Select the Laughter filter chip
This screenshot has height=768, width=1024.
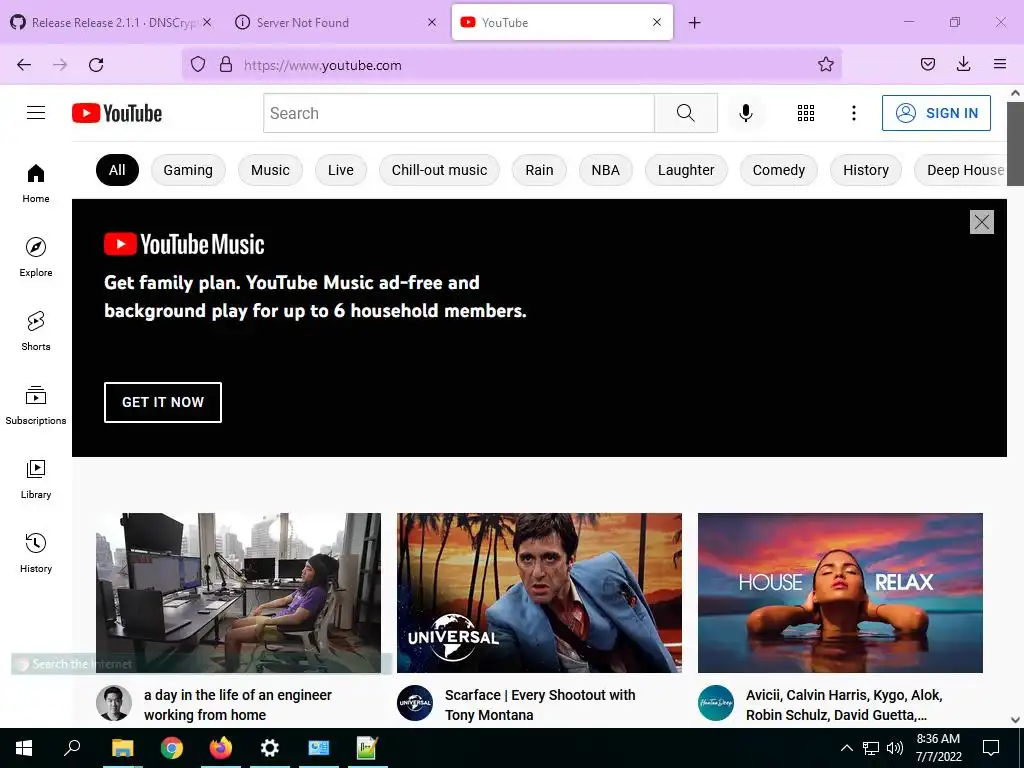point(686,170)
